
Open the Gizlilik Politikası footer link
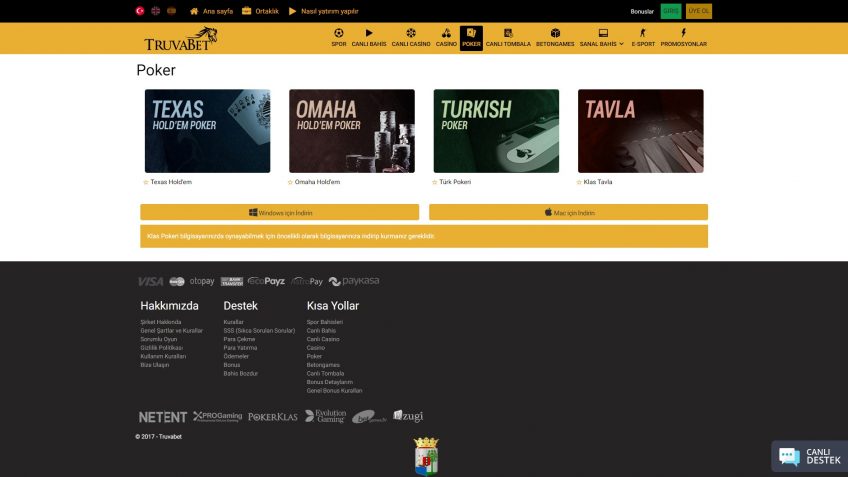(x=162, y=348)
